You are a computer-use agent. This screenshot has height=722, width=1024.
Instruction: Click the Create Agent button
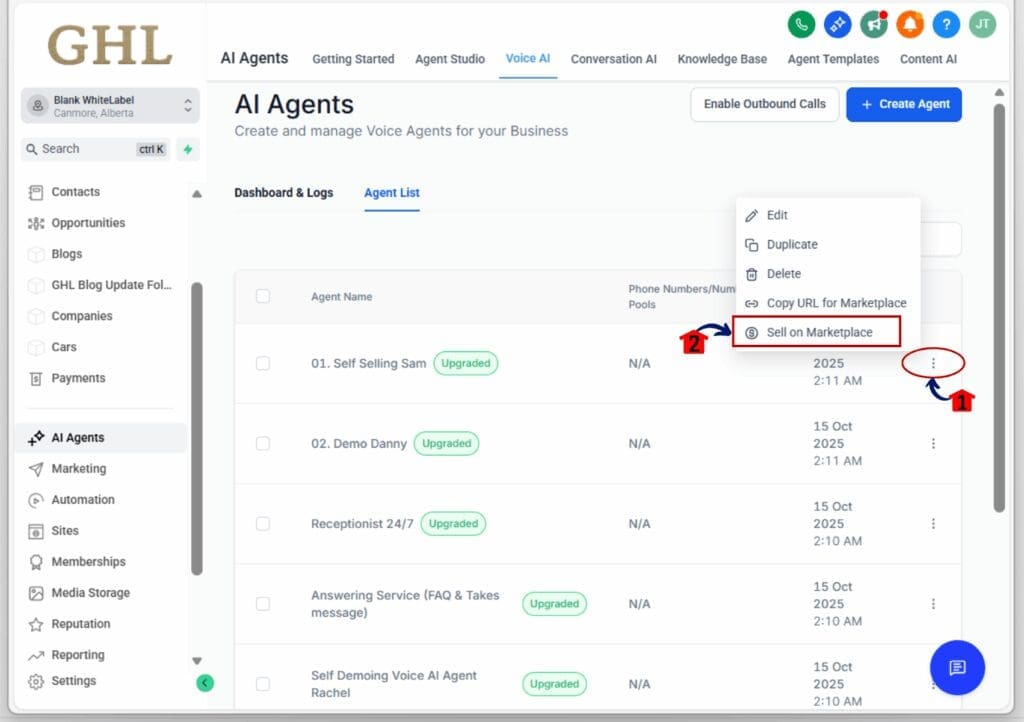tap(904, 104)
